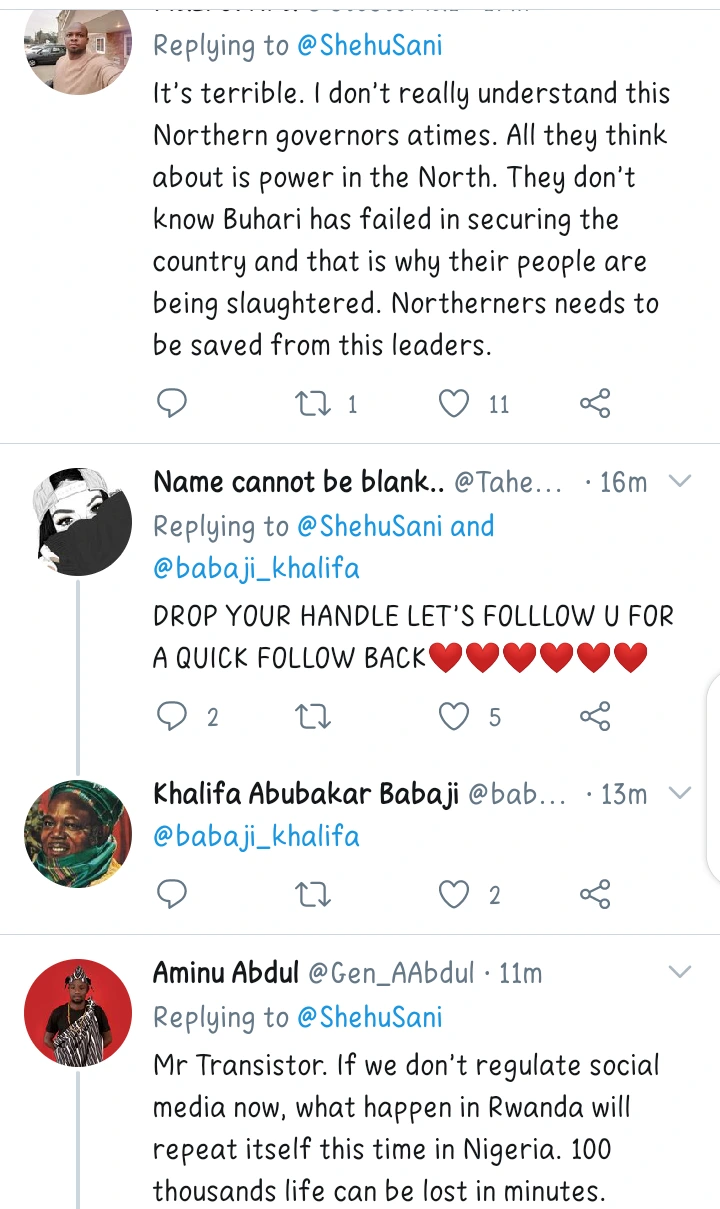
Task: Reply to the DROP YOUR HANDLE tweet
Action: tap(173, 716)
